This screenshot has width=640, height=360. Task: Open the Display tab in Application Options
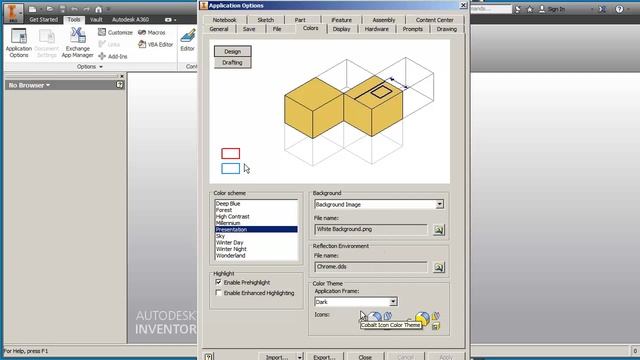pos(341,29)
